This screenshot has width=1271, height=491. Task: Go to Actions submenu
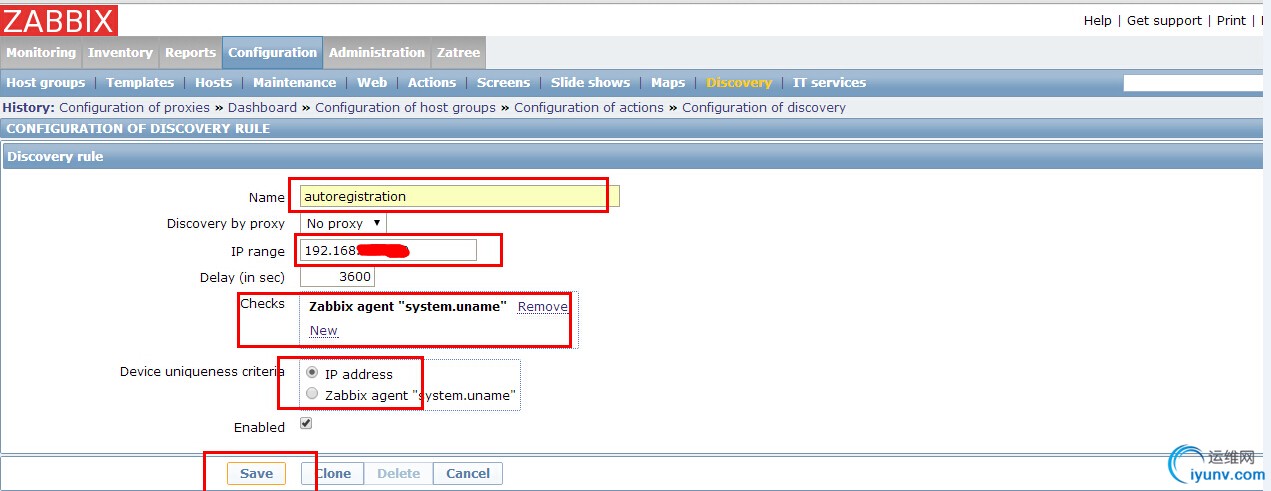point(432,83)
